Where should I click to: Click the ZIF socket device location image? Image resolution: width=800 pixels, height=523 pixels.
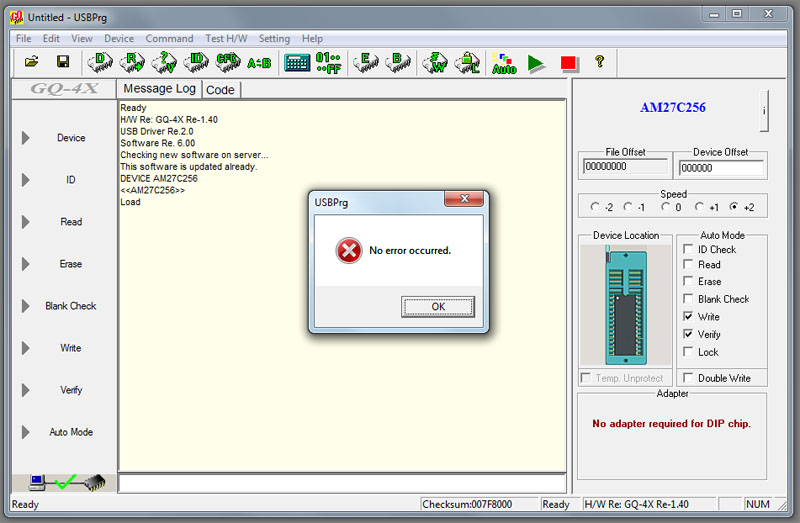click(x=626, y=306)
